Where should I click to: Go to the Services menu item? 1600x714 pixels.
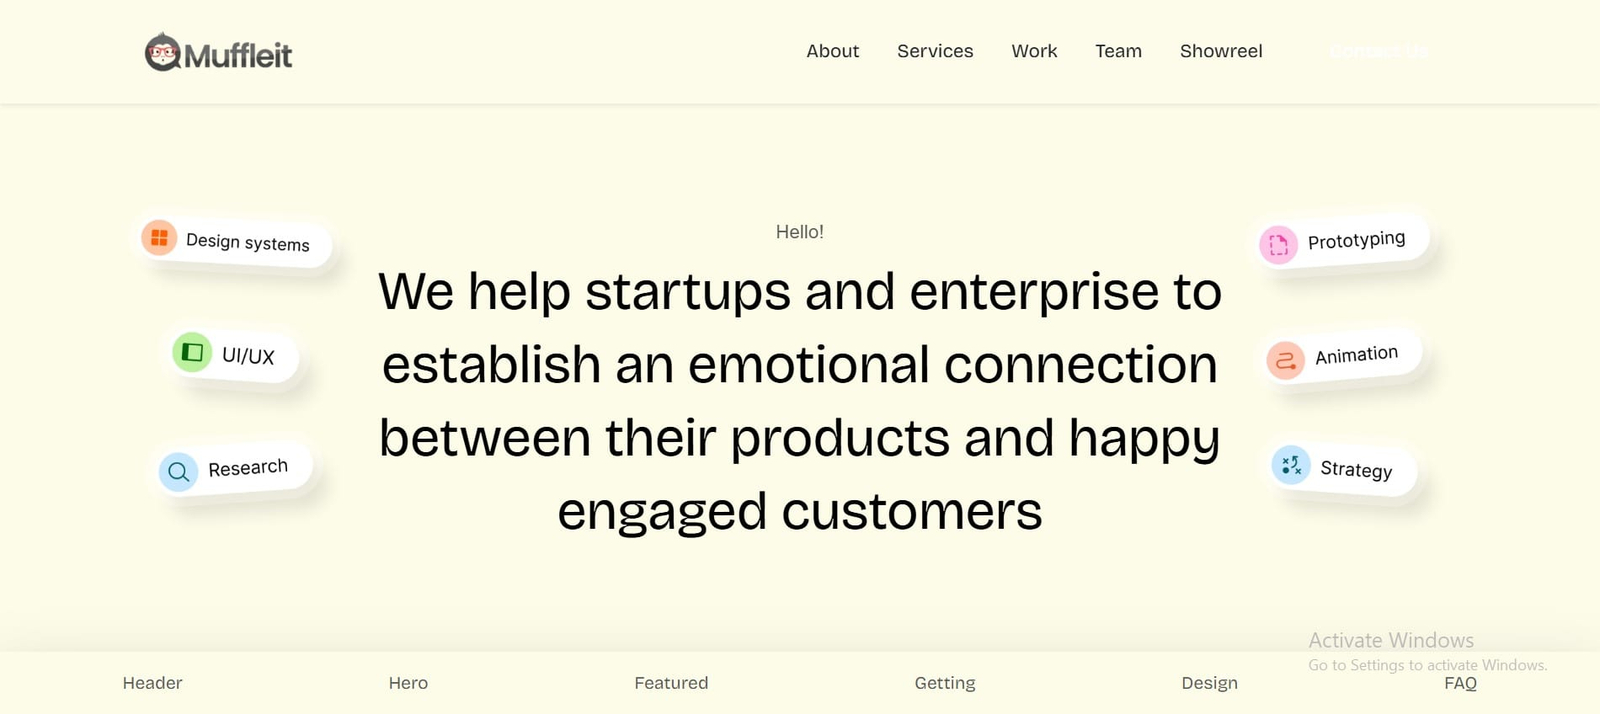click(x=935, y=51)
